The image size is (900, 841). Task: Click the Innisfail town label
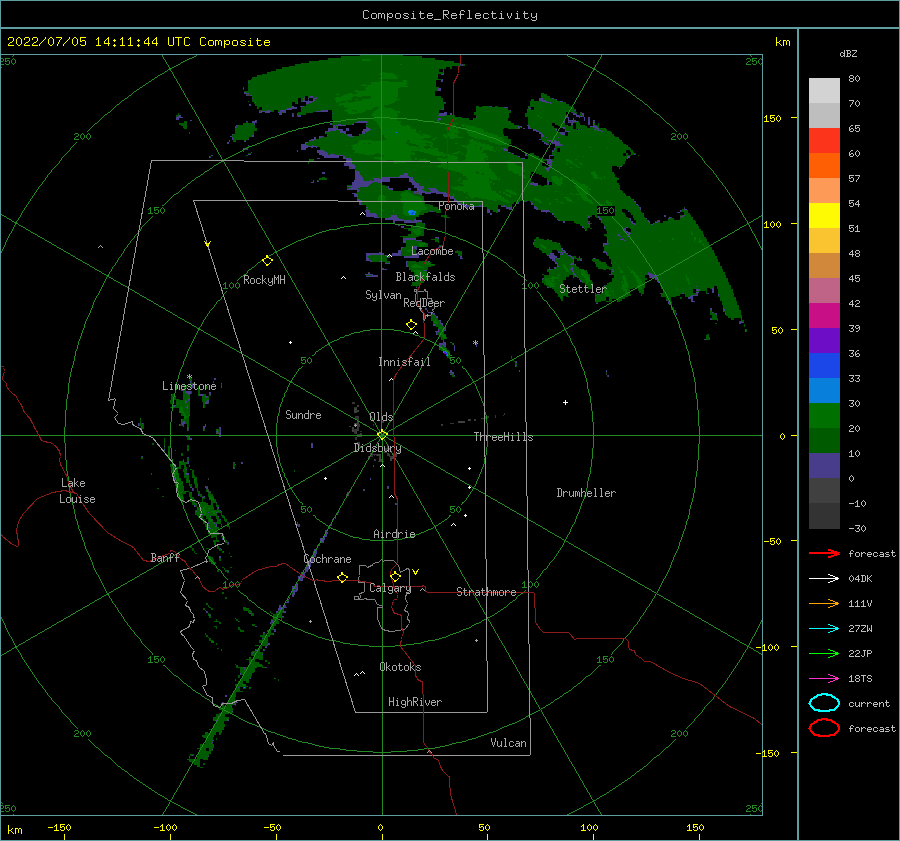(x=404, y=362)
